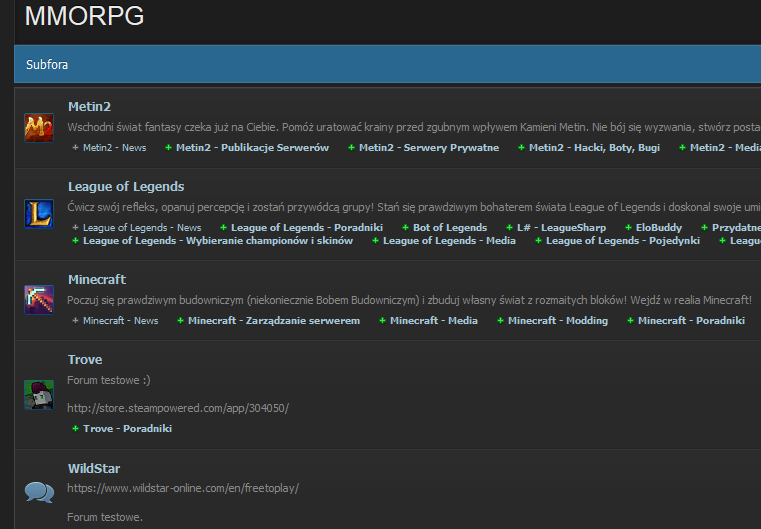Viewport: 761px width, 529px height.
Task: Open the Trove forum title link
Action: coord(85,360)
